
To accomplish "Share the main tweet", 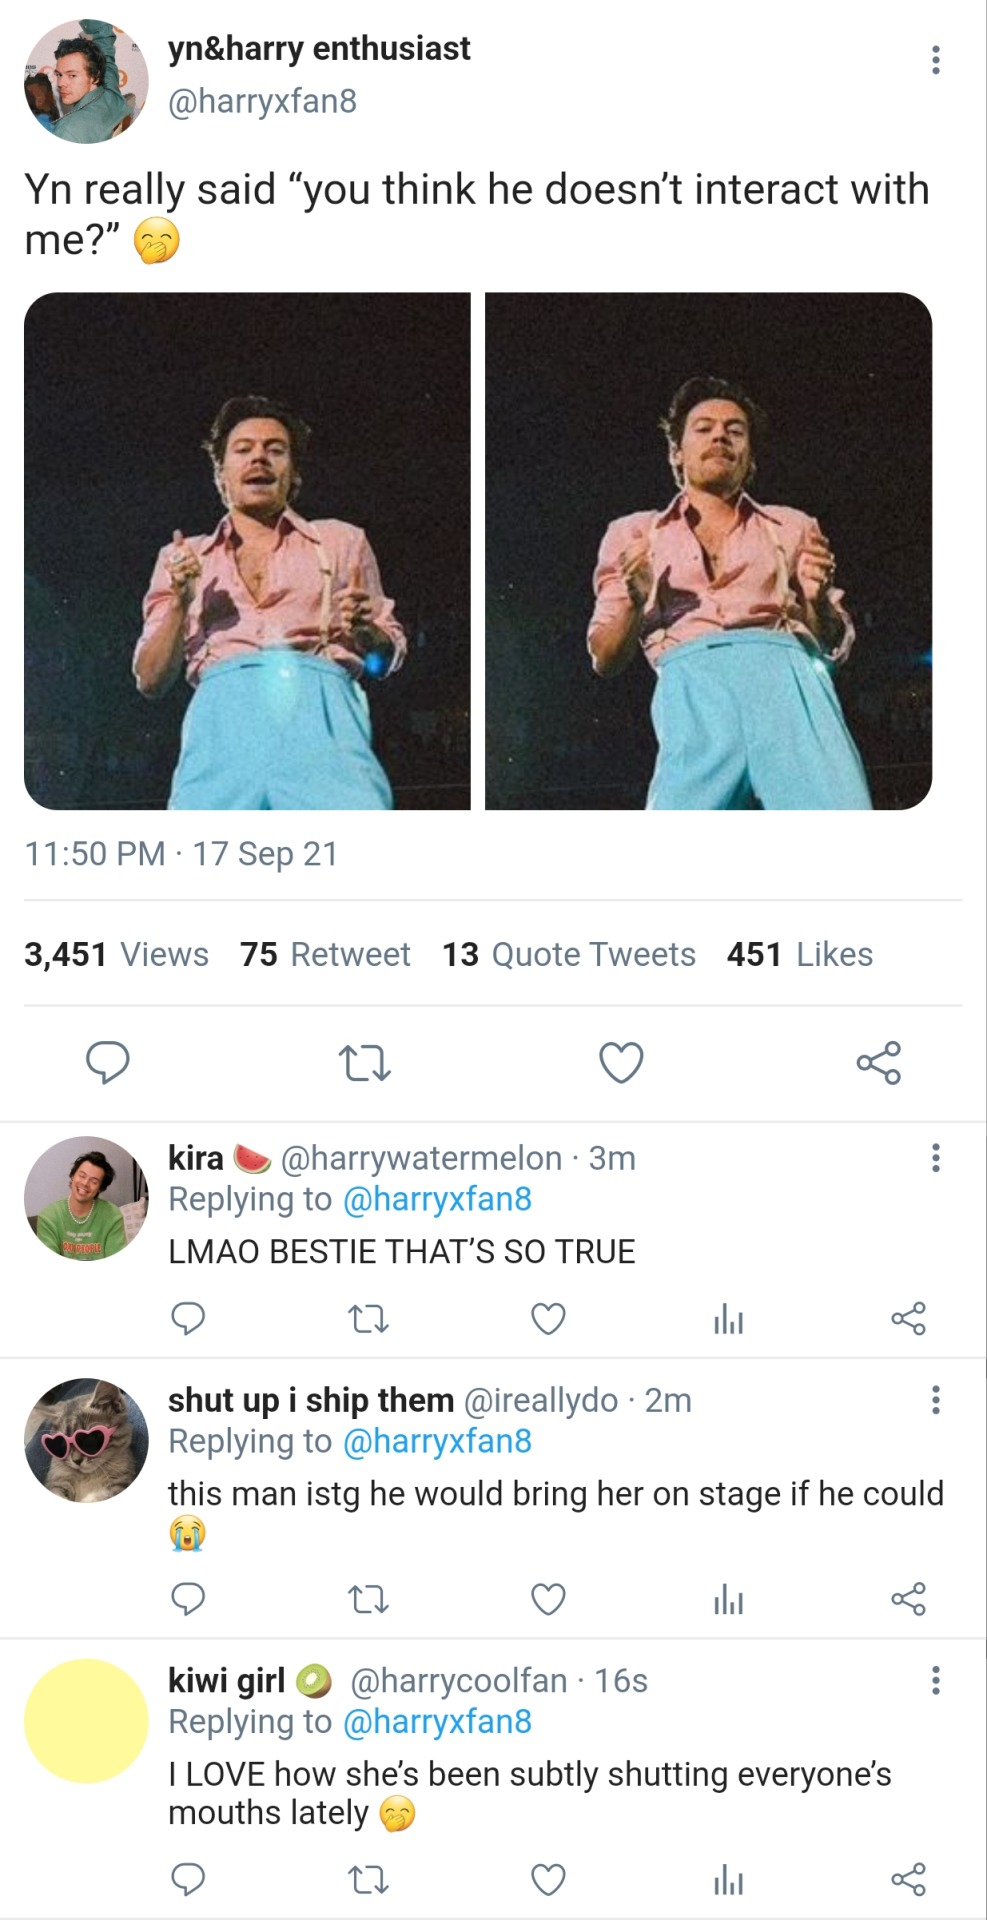I will tap(878, 1062).
